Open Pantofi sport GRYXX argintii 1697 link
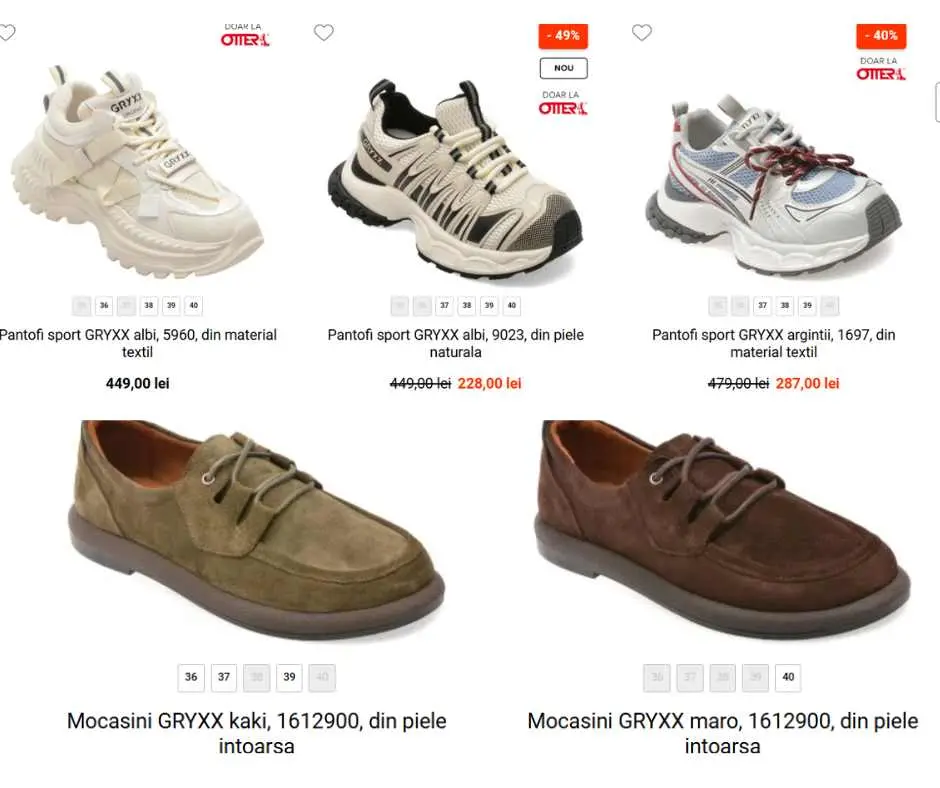Screen dimensions: 940x788 [773, 343]
